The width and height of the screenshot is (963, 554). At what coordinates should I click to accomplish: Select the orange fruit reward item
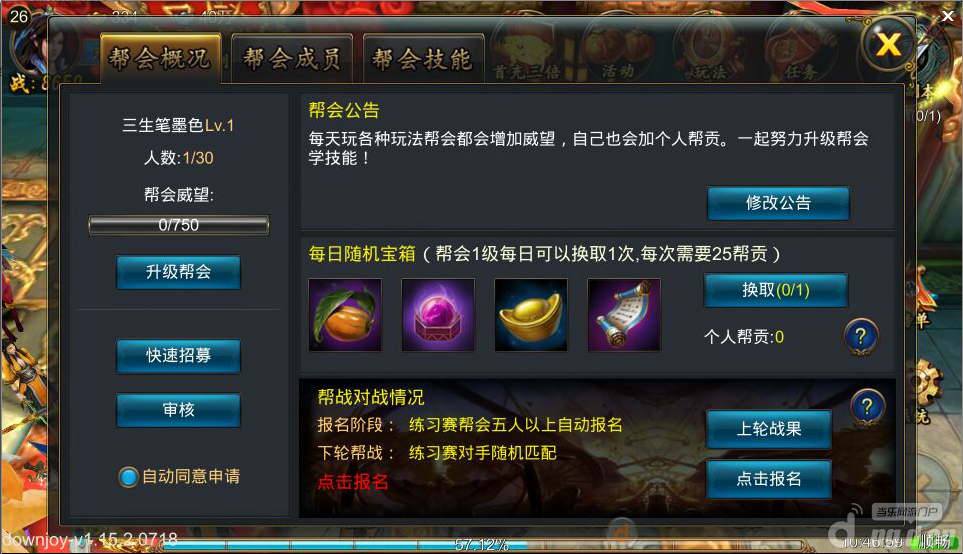[345, 315]
